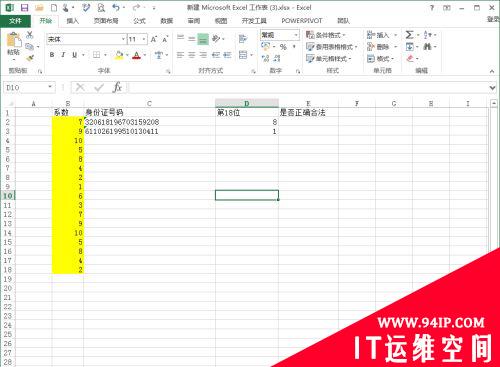
Task: Open the font name dropdown
Action: (x=123, y=39)
